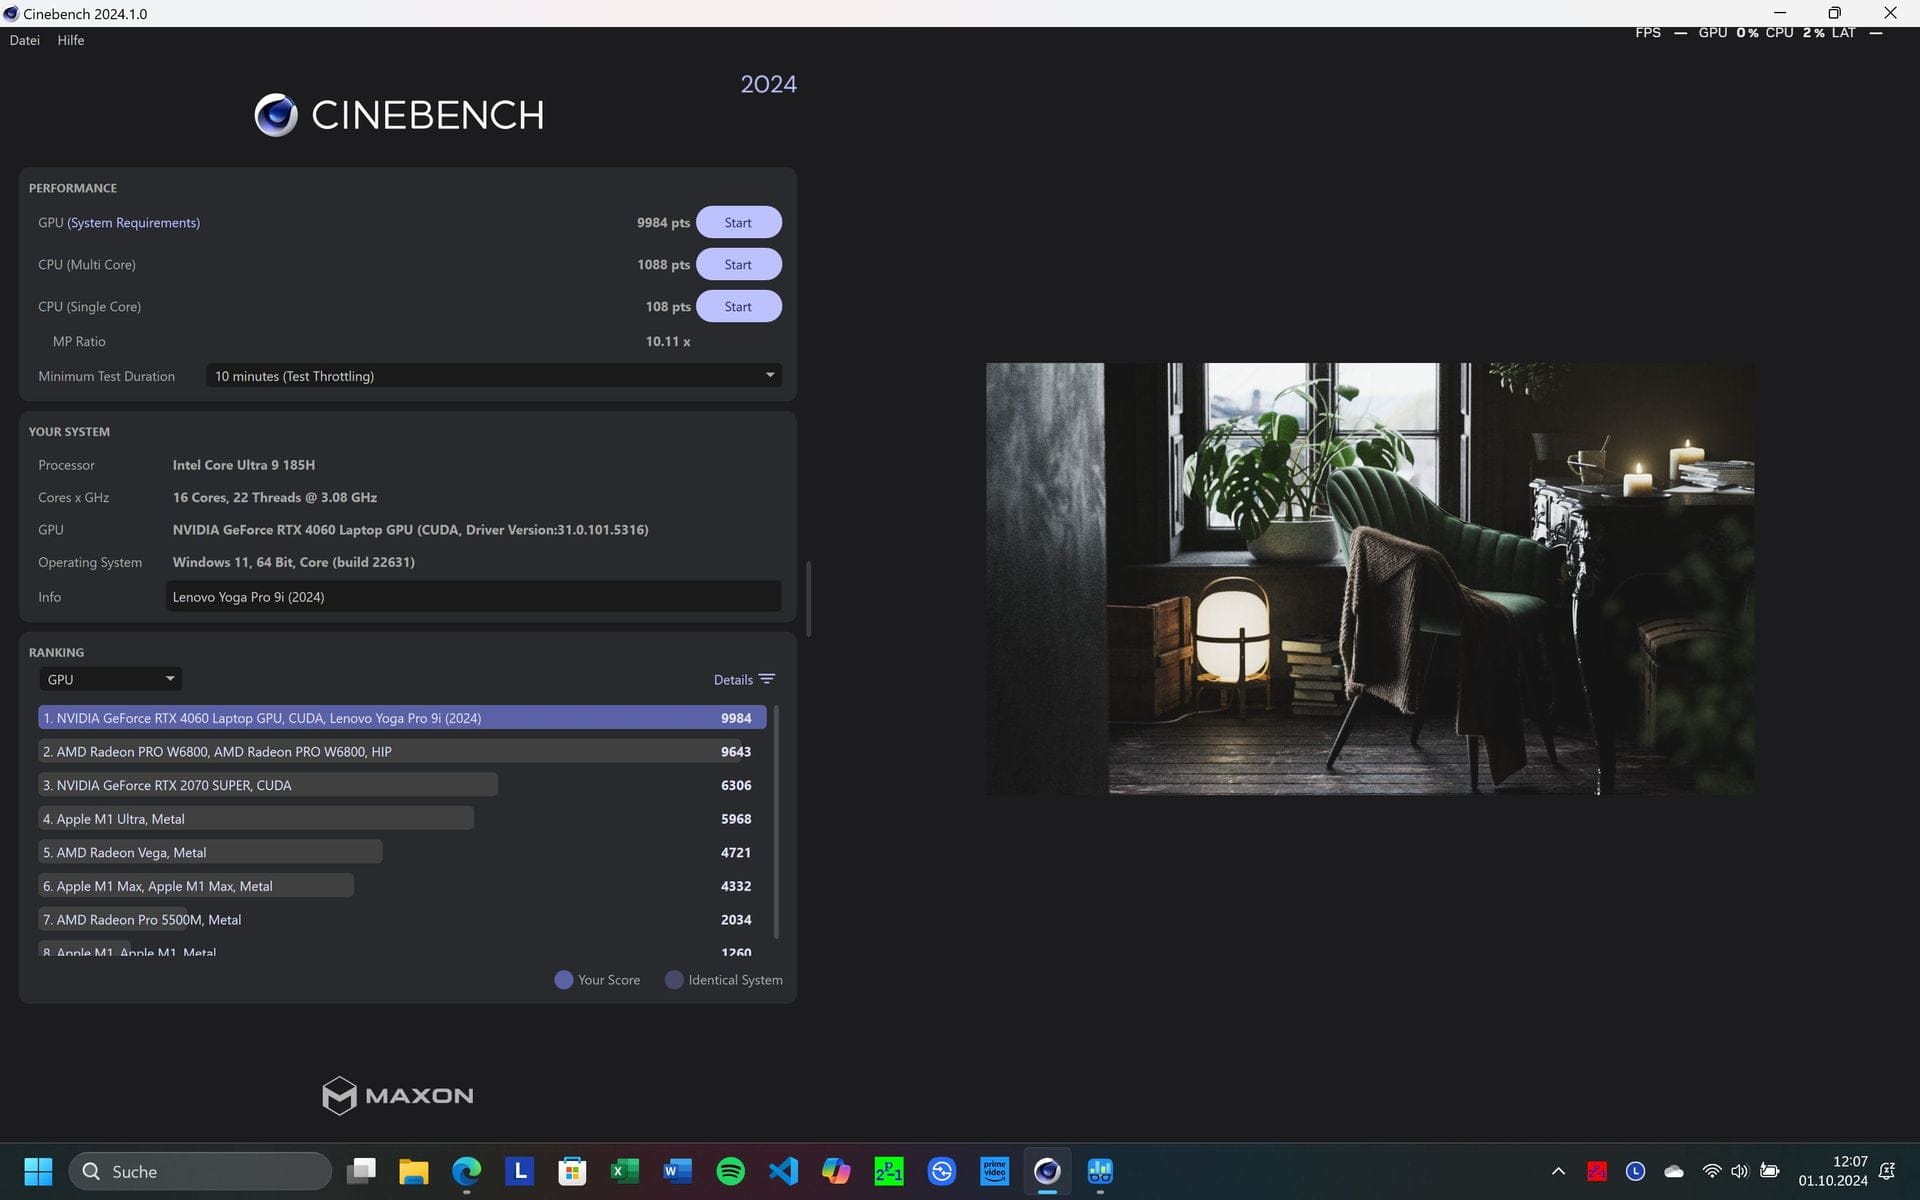Click the Cinebench logo sphere icon
The image size is (1920, 1200).
[x=276, y=115]
